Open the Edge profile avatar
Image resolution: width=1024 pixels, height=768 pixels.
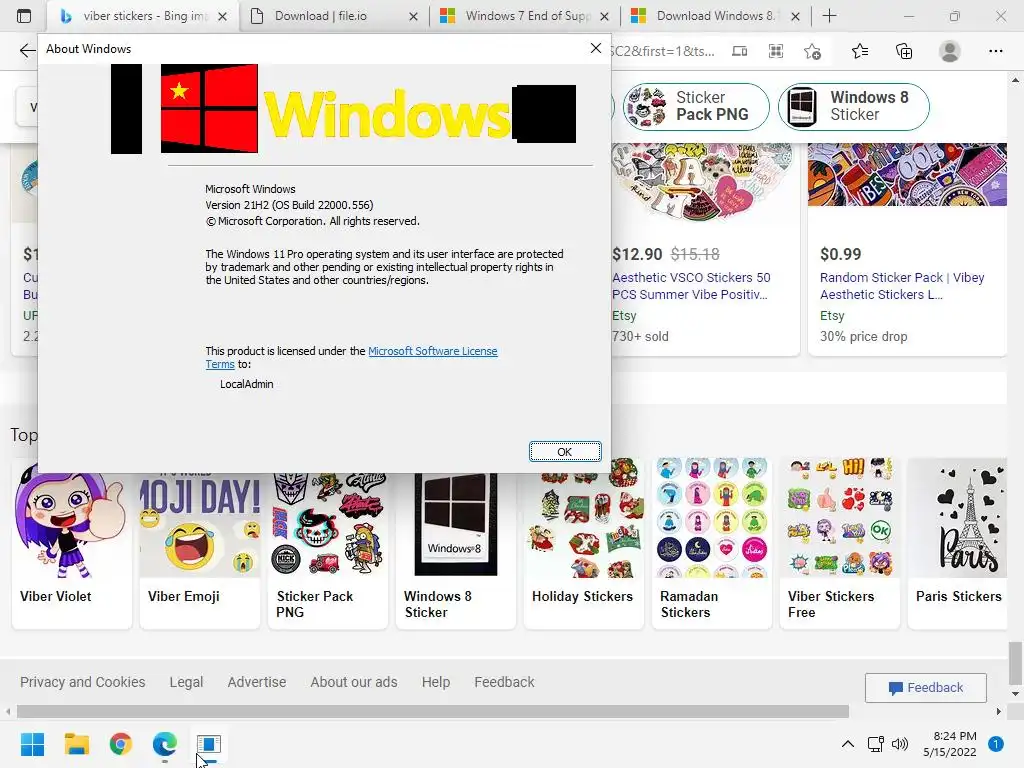tap(950, 51)
